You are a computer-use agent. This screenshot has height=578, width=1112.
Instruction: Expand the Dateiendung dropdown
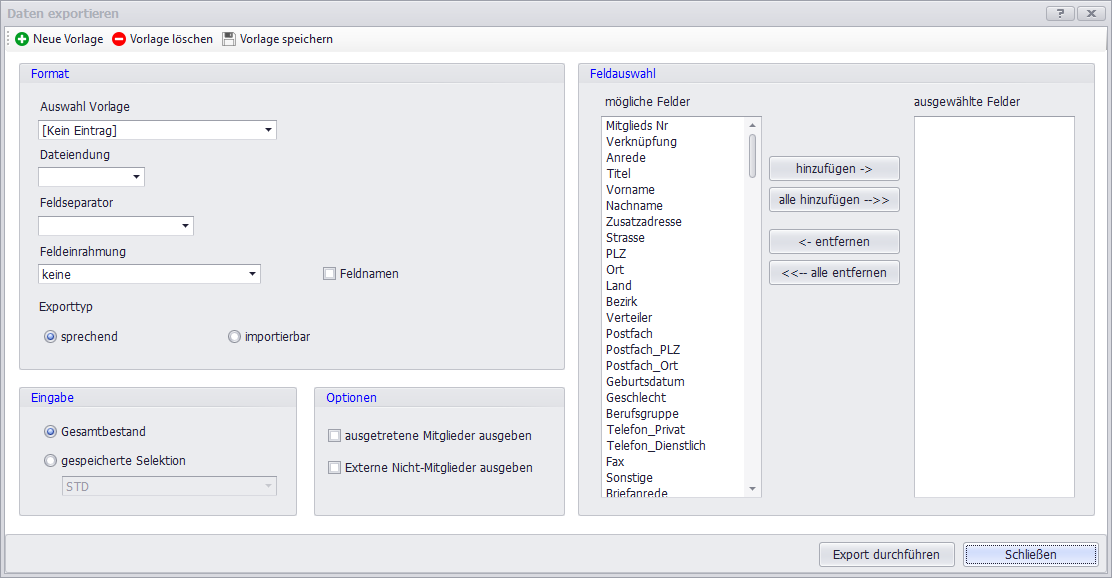click(x=136, y=177)
